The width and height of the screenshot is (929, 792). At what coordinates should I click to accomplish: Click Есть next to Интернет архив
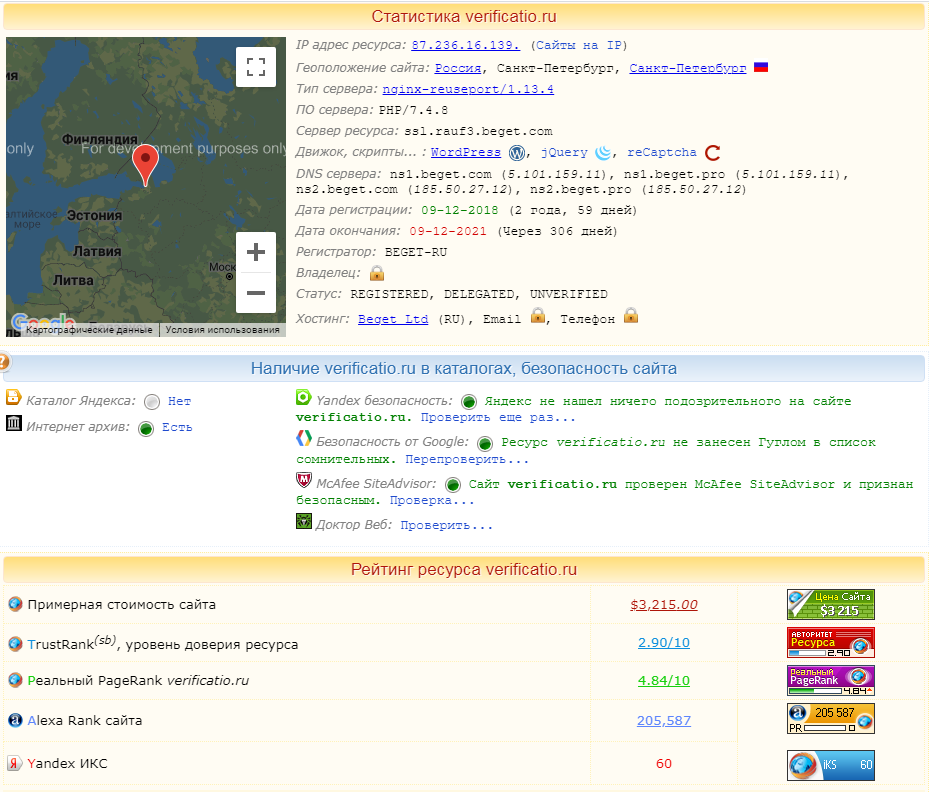click(177, 427)
